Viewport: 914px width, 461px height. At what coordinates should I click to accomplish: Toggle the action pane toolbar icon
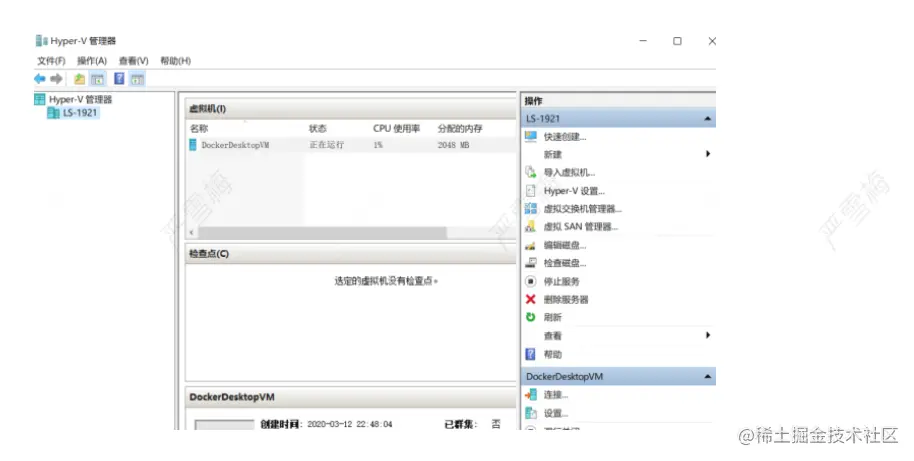tap(137, 79)
